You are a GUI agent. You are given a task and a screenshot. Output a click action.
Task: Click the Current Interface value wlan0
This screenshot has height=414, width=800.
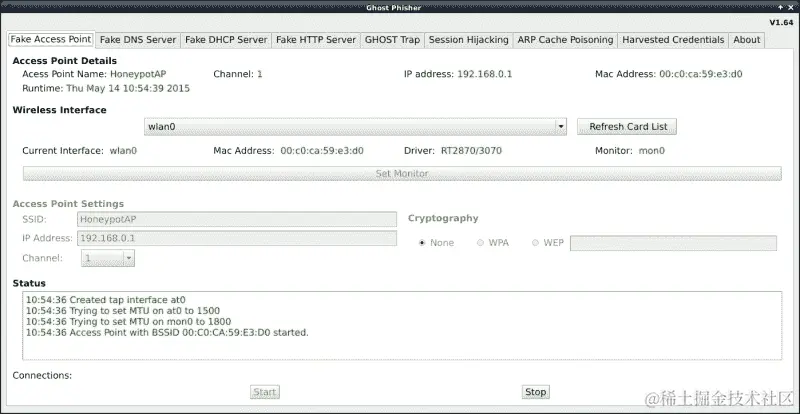coord(123,151)
